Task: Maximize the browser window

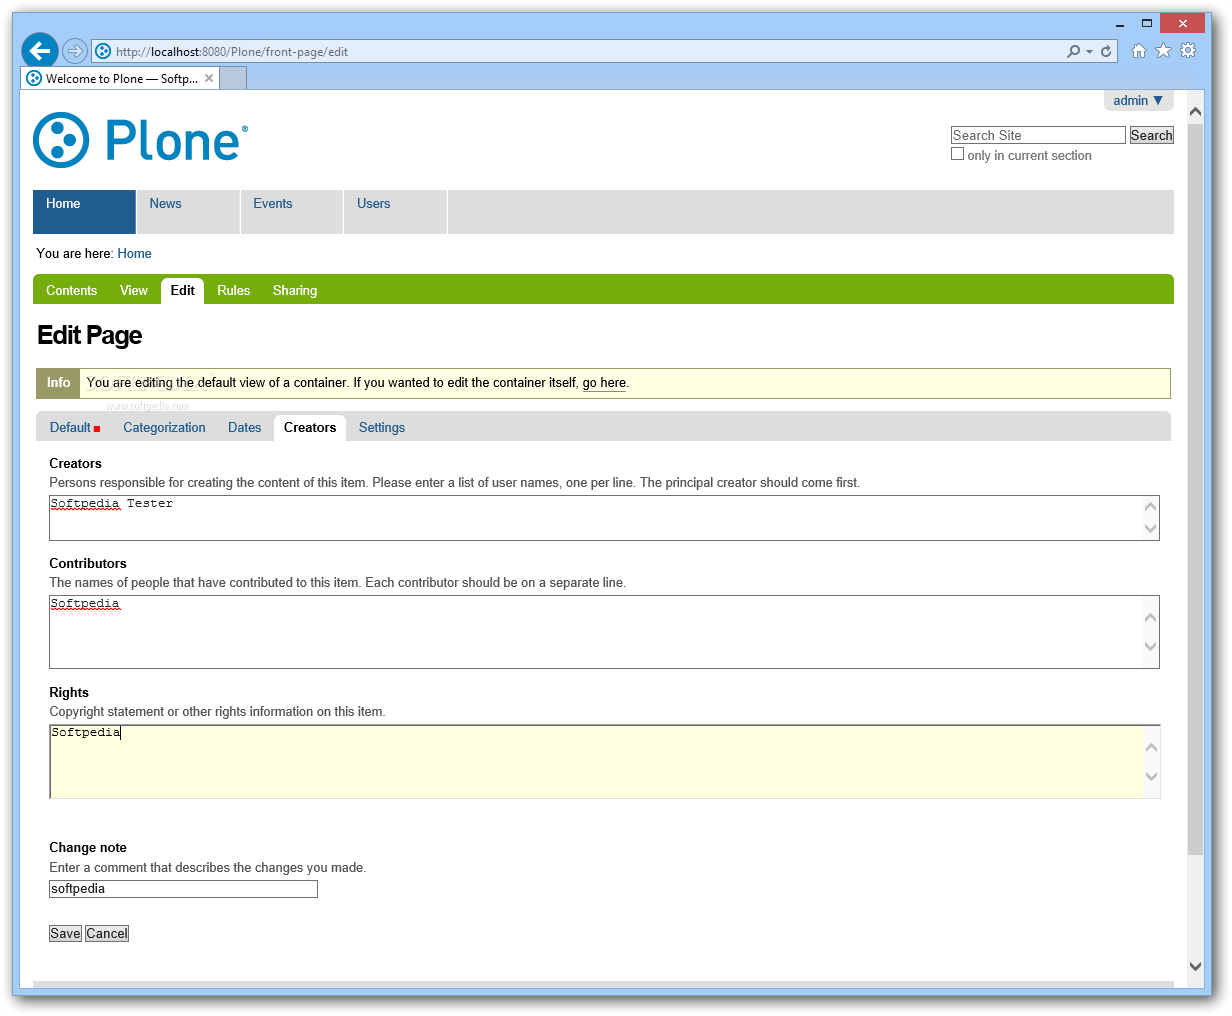Action: (1147, 24)
